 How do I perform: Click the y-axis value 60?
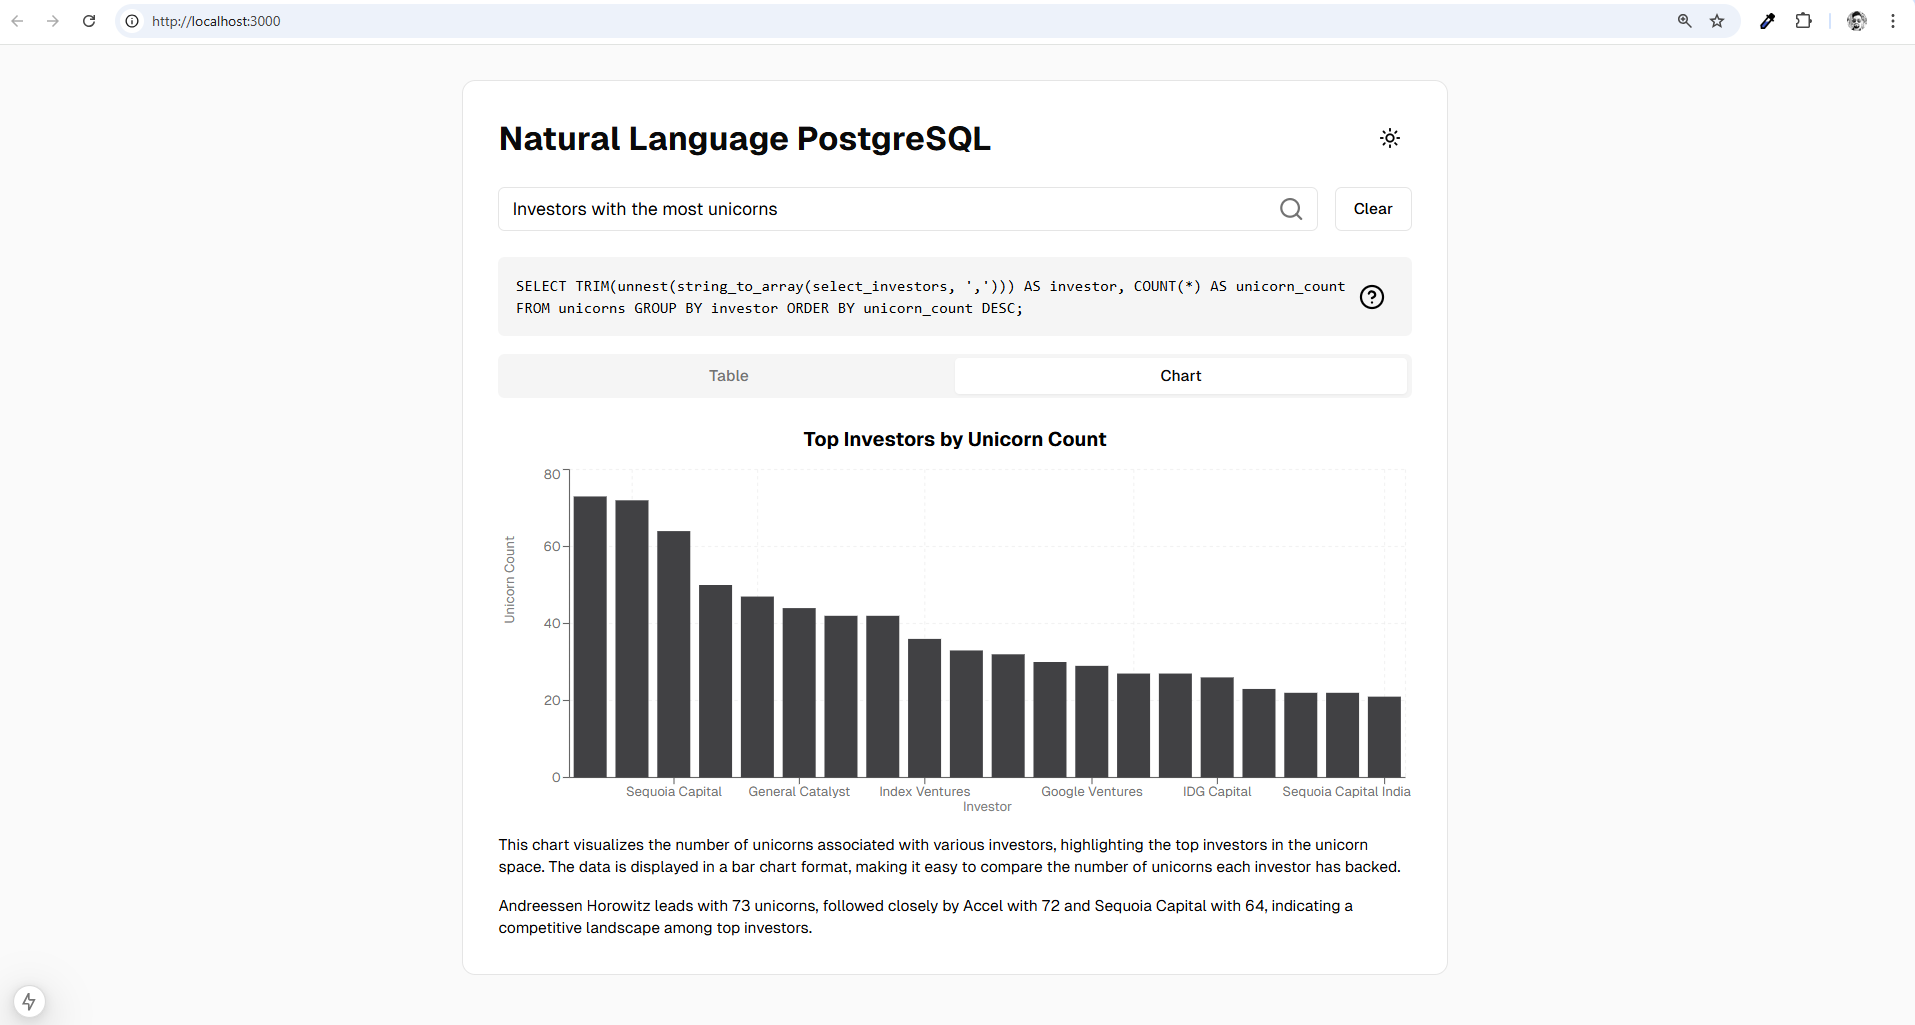click(552, 546)
